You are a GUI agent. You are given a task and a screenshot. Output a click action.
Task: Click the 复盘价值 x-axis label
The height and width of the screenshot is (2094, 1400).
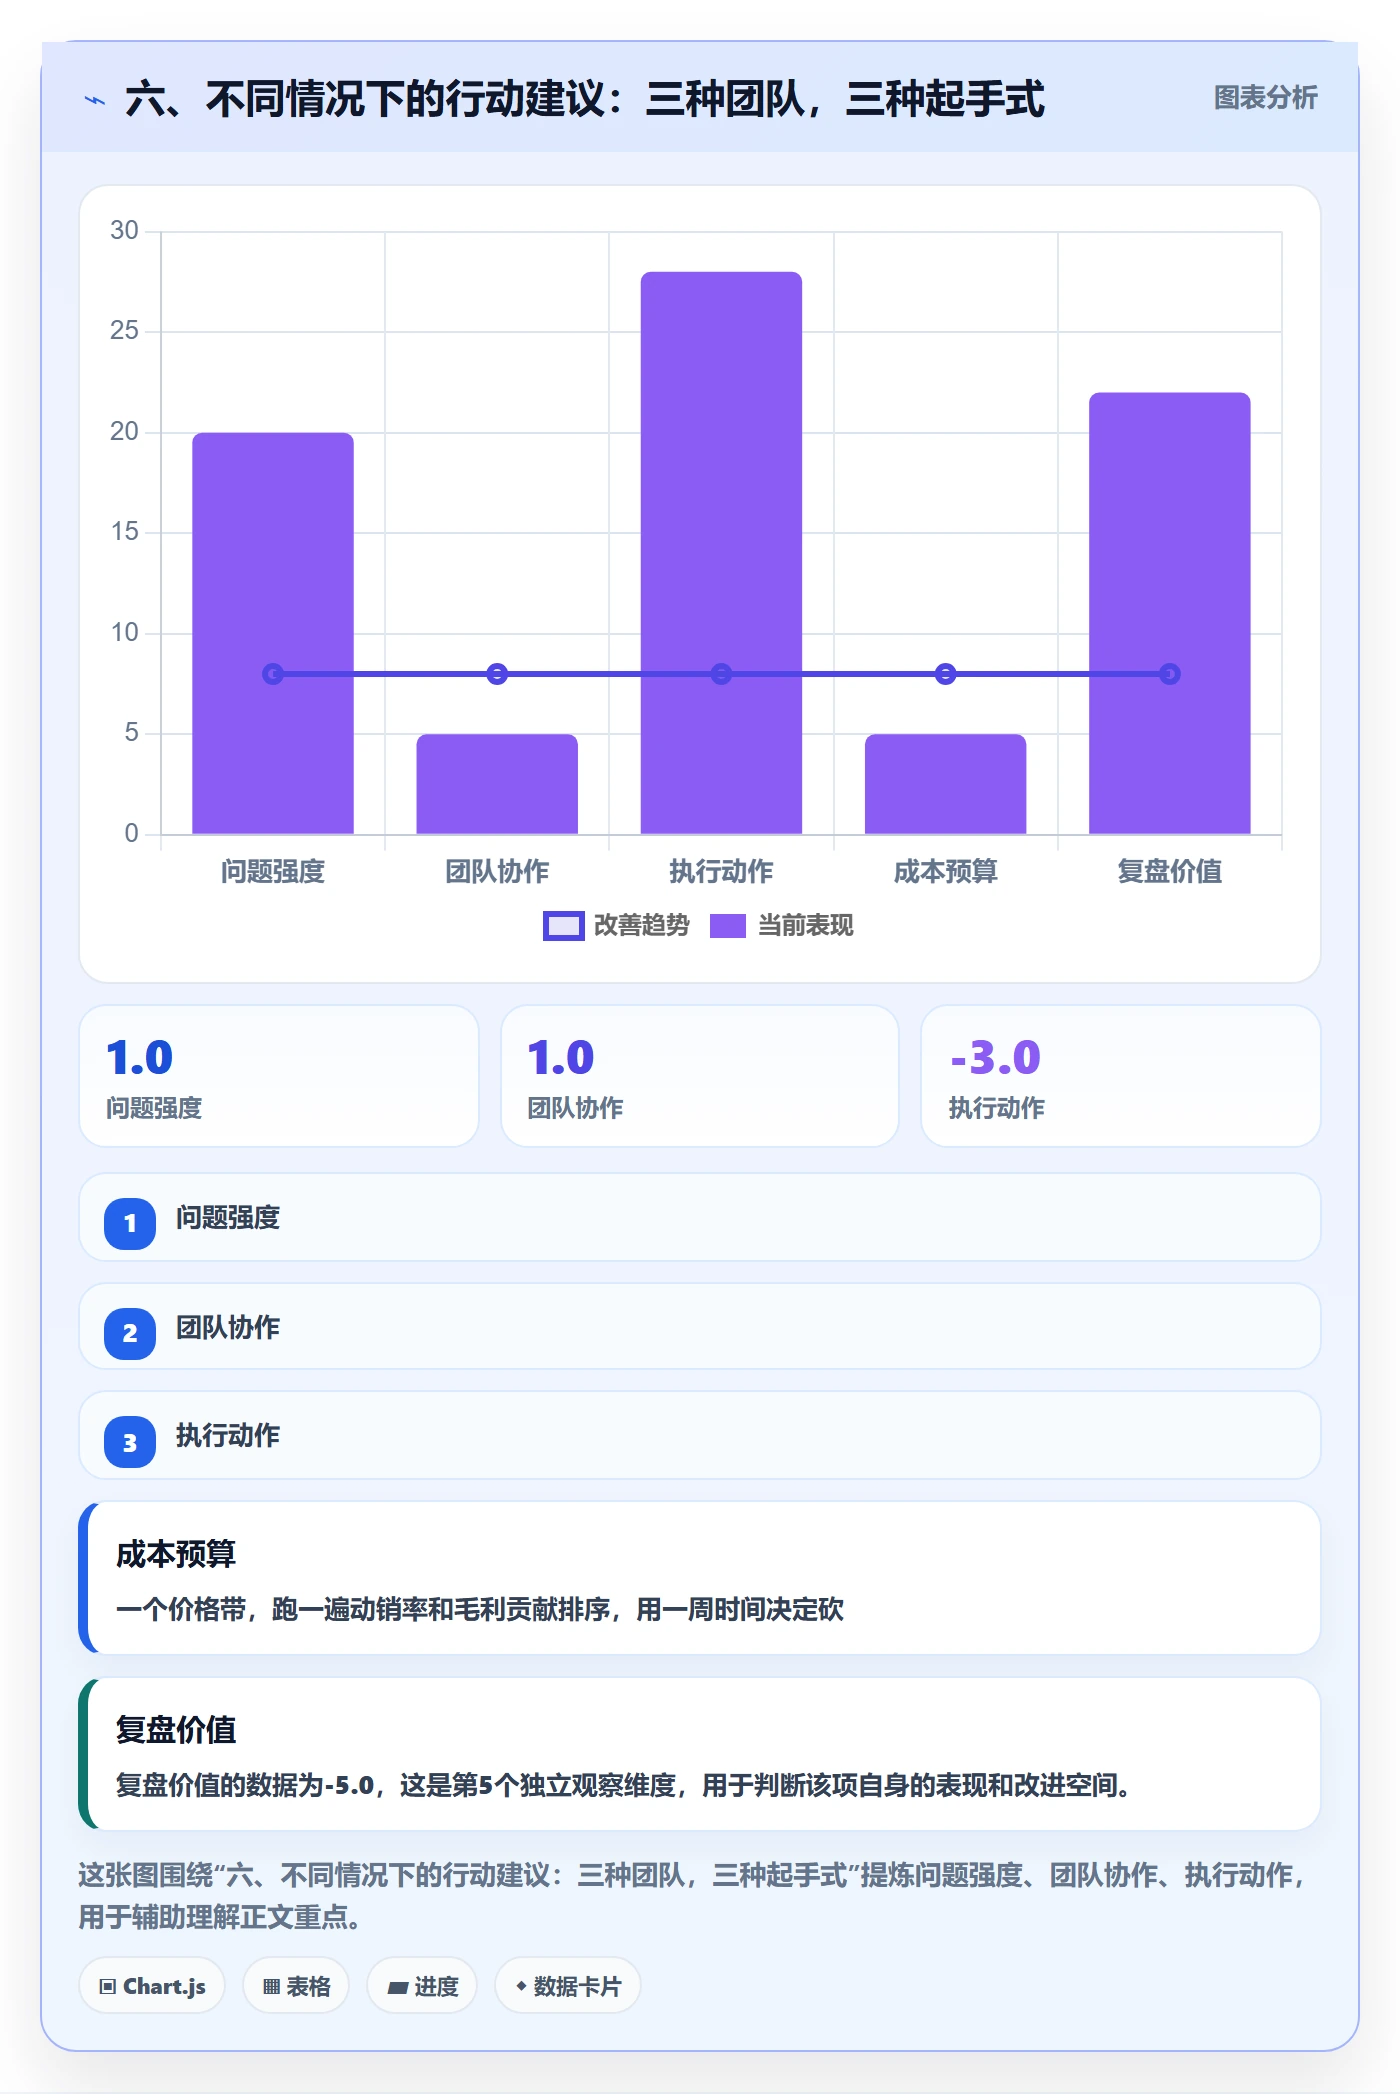(1169, 872)
